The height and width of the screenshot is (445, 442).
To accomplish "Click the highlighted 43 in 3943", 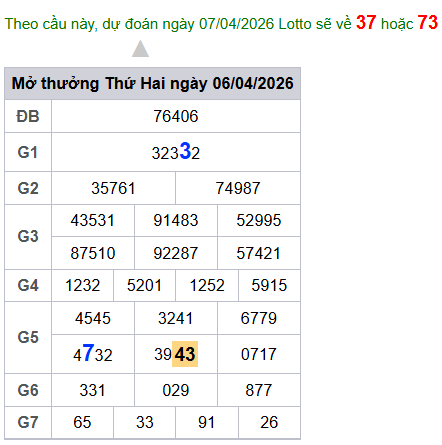I will point(185,354).
